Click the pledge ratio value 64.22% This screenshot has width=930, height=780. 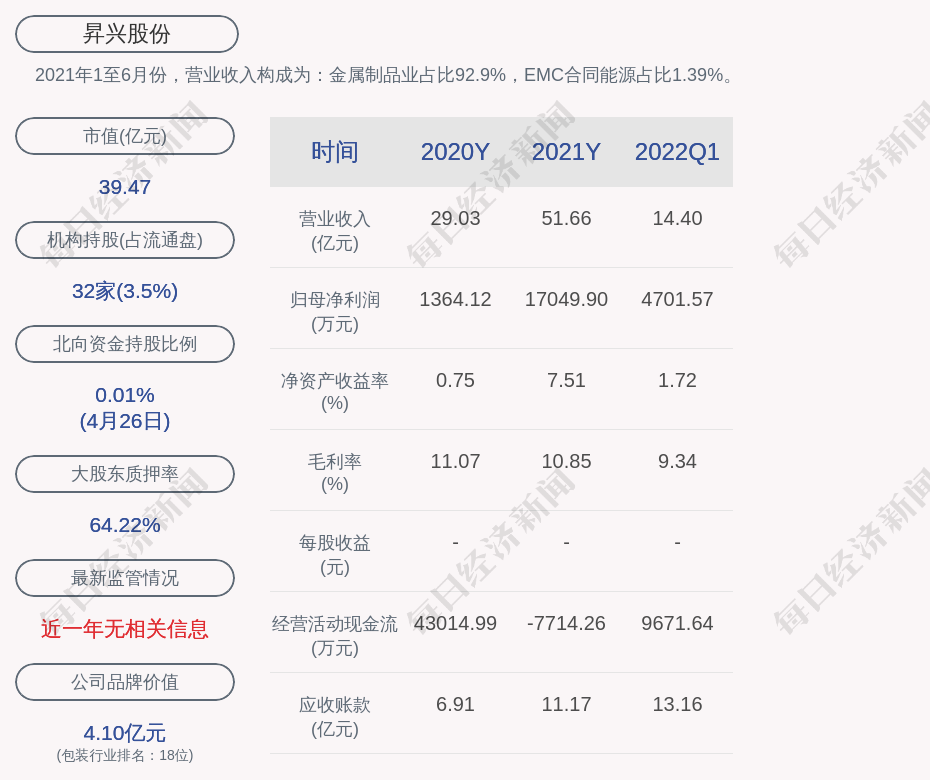point(125,525)
